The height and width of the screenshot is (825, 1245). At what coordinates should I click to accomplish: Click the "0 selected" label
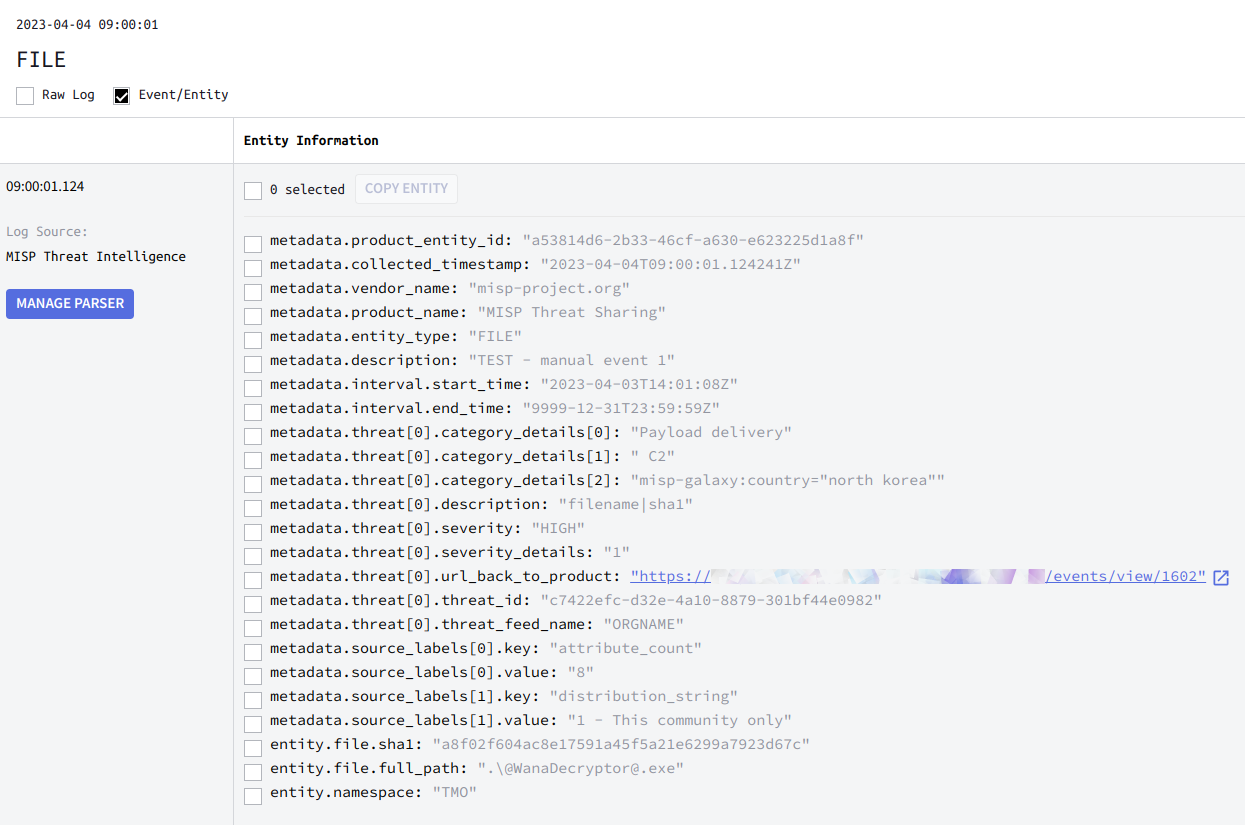coord(307,189)
